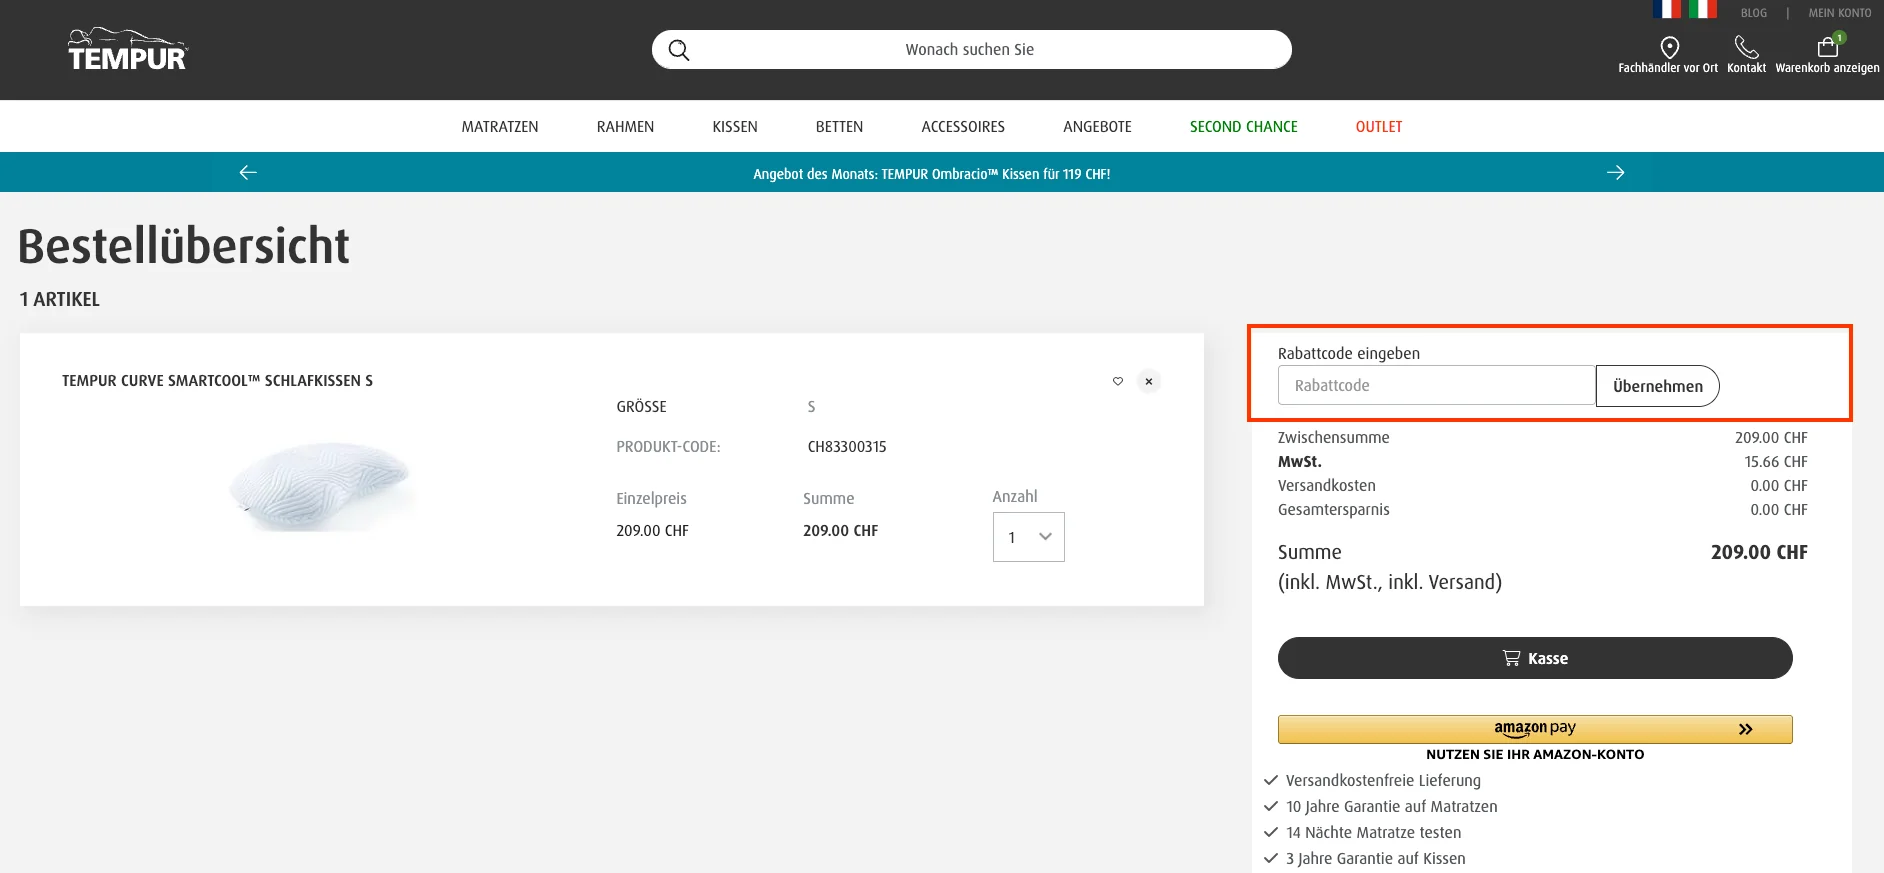The height and width of the screenshot is (873, 1884).
Task: Click the pillow product thumbnail
Action: click(x=321, y=486)
